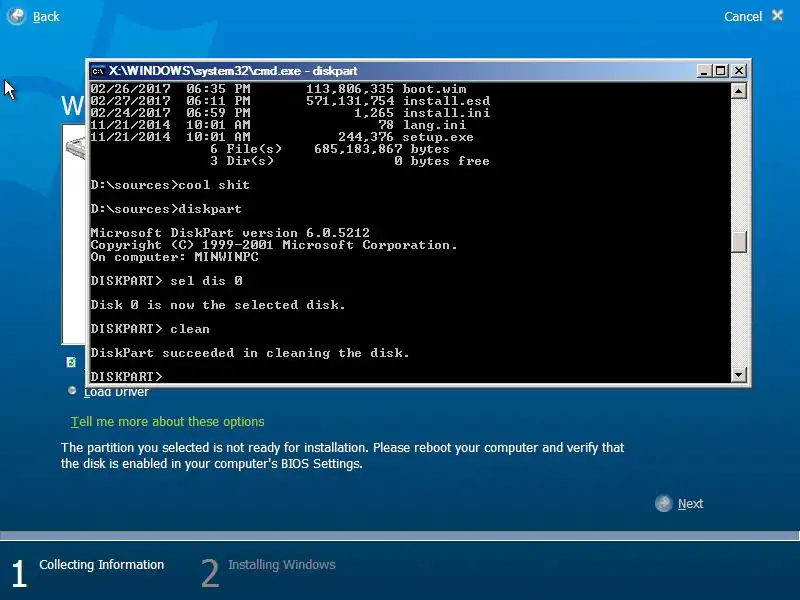Click the console scrollbar thumb
This screenshot has width=800, height=600.
738,242
